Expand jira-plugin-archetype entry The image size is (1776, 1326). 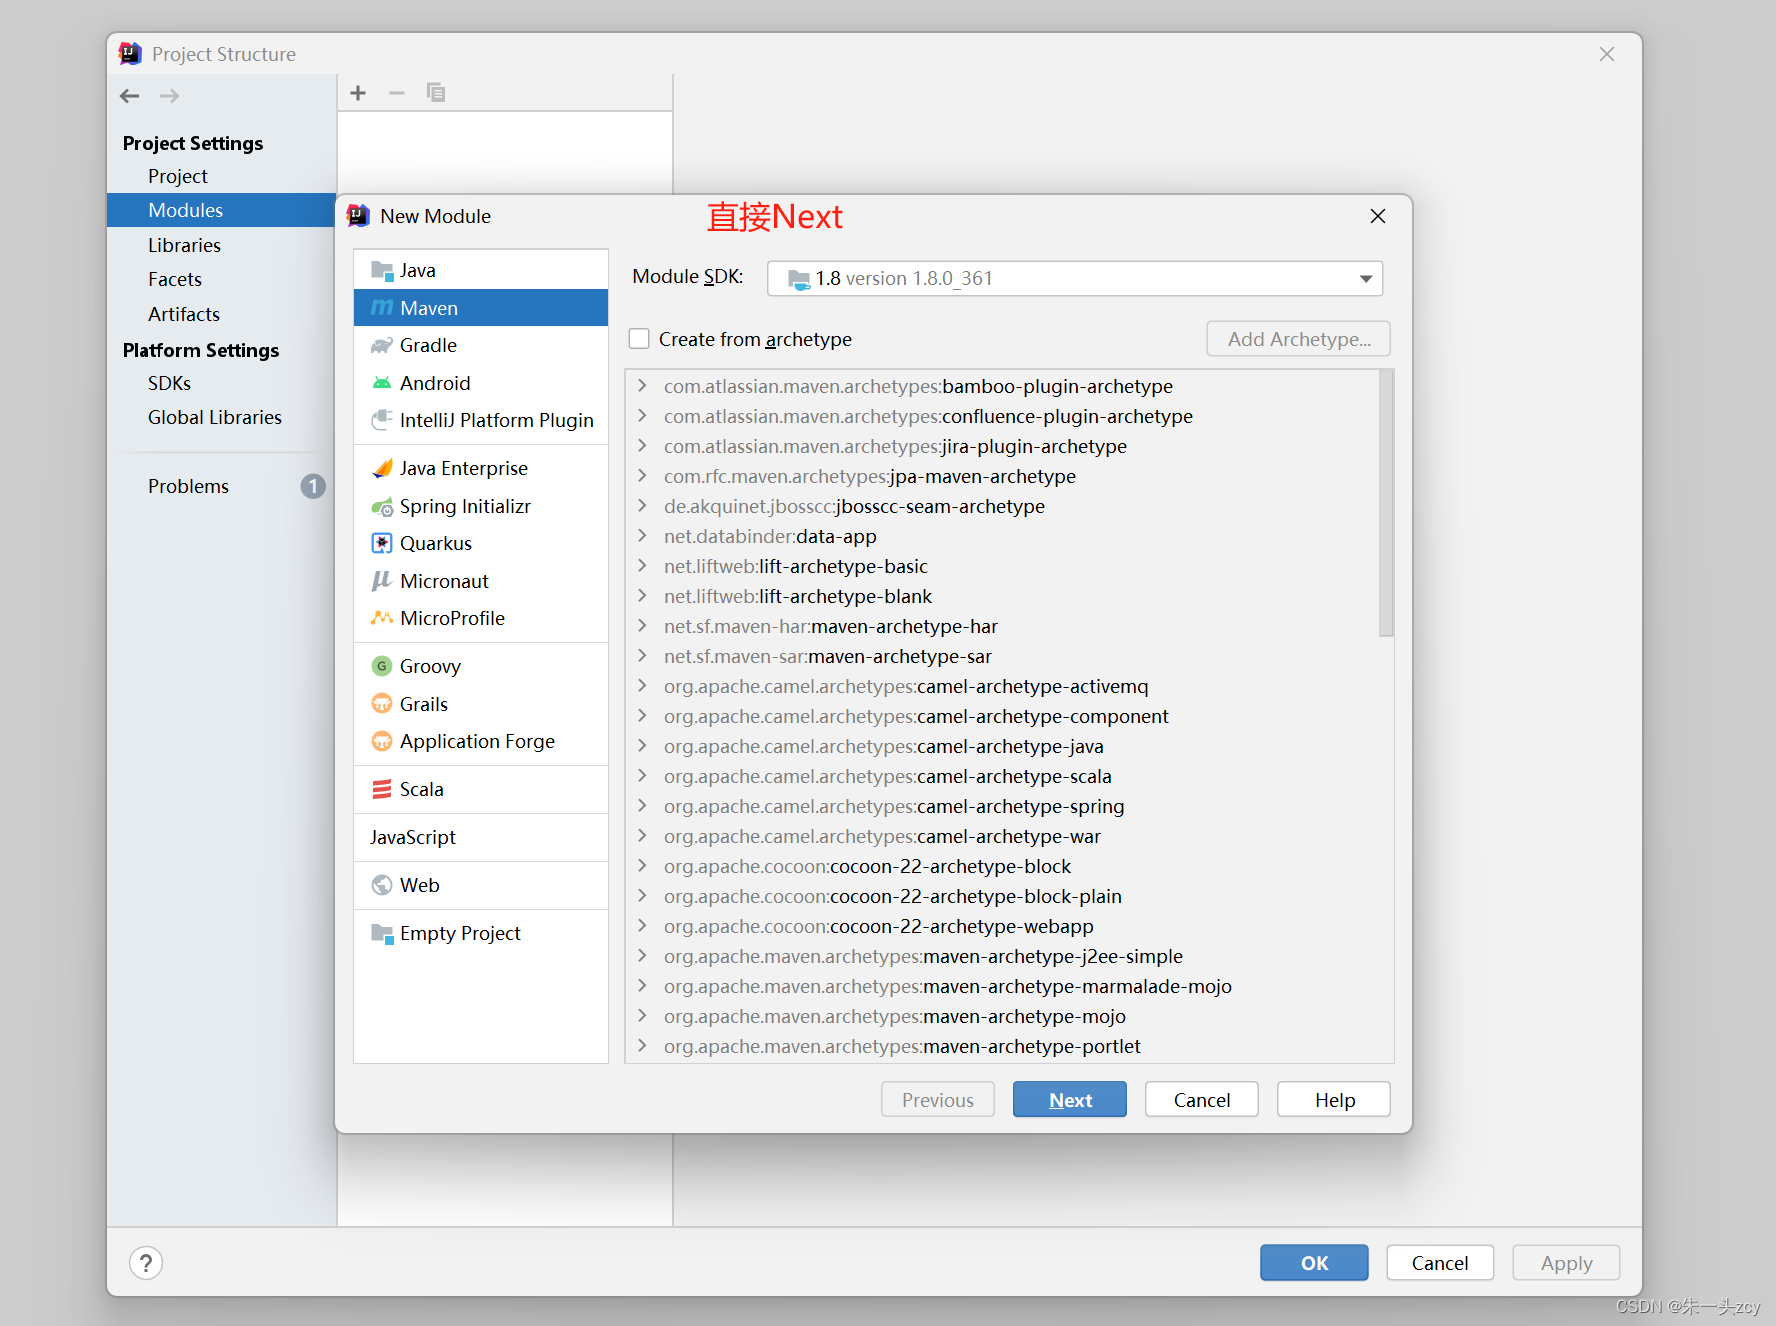click(643, 446)
